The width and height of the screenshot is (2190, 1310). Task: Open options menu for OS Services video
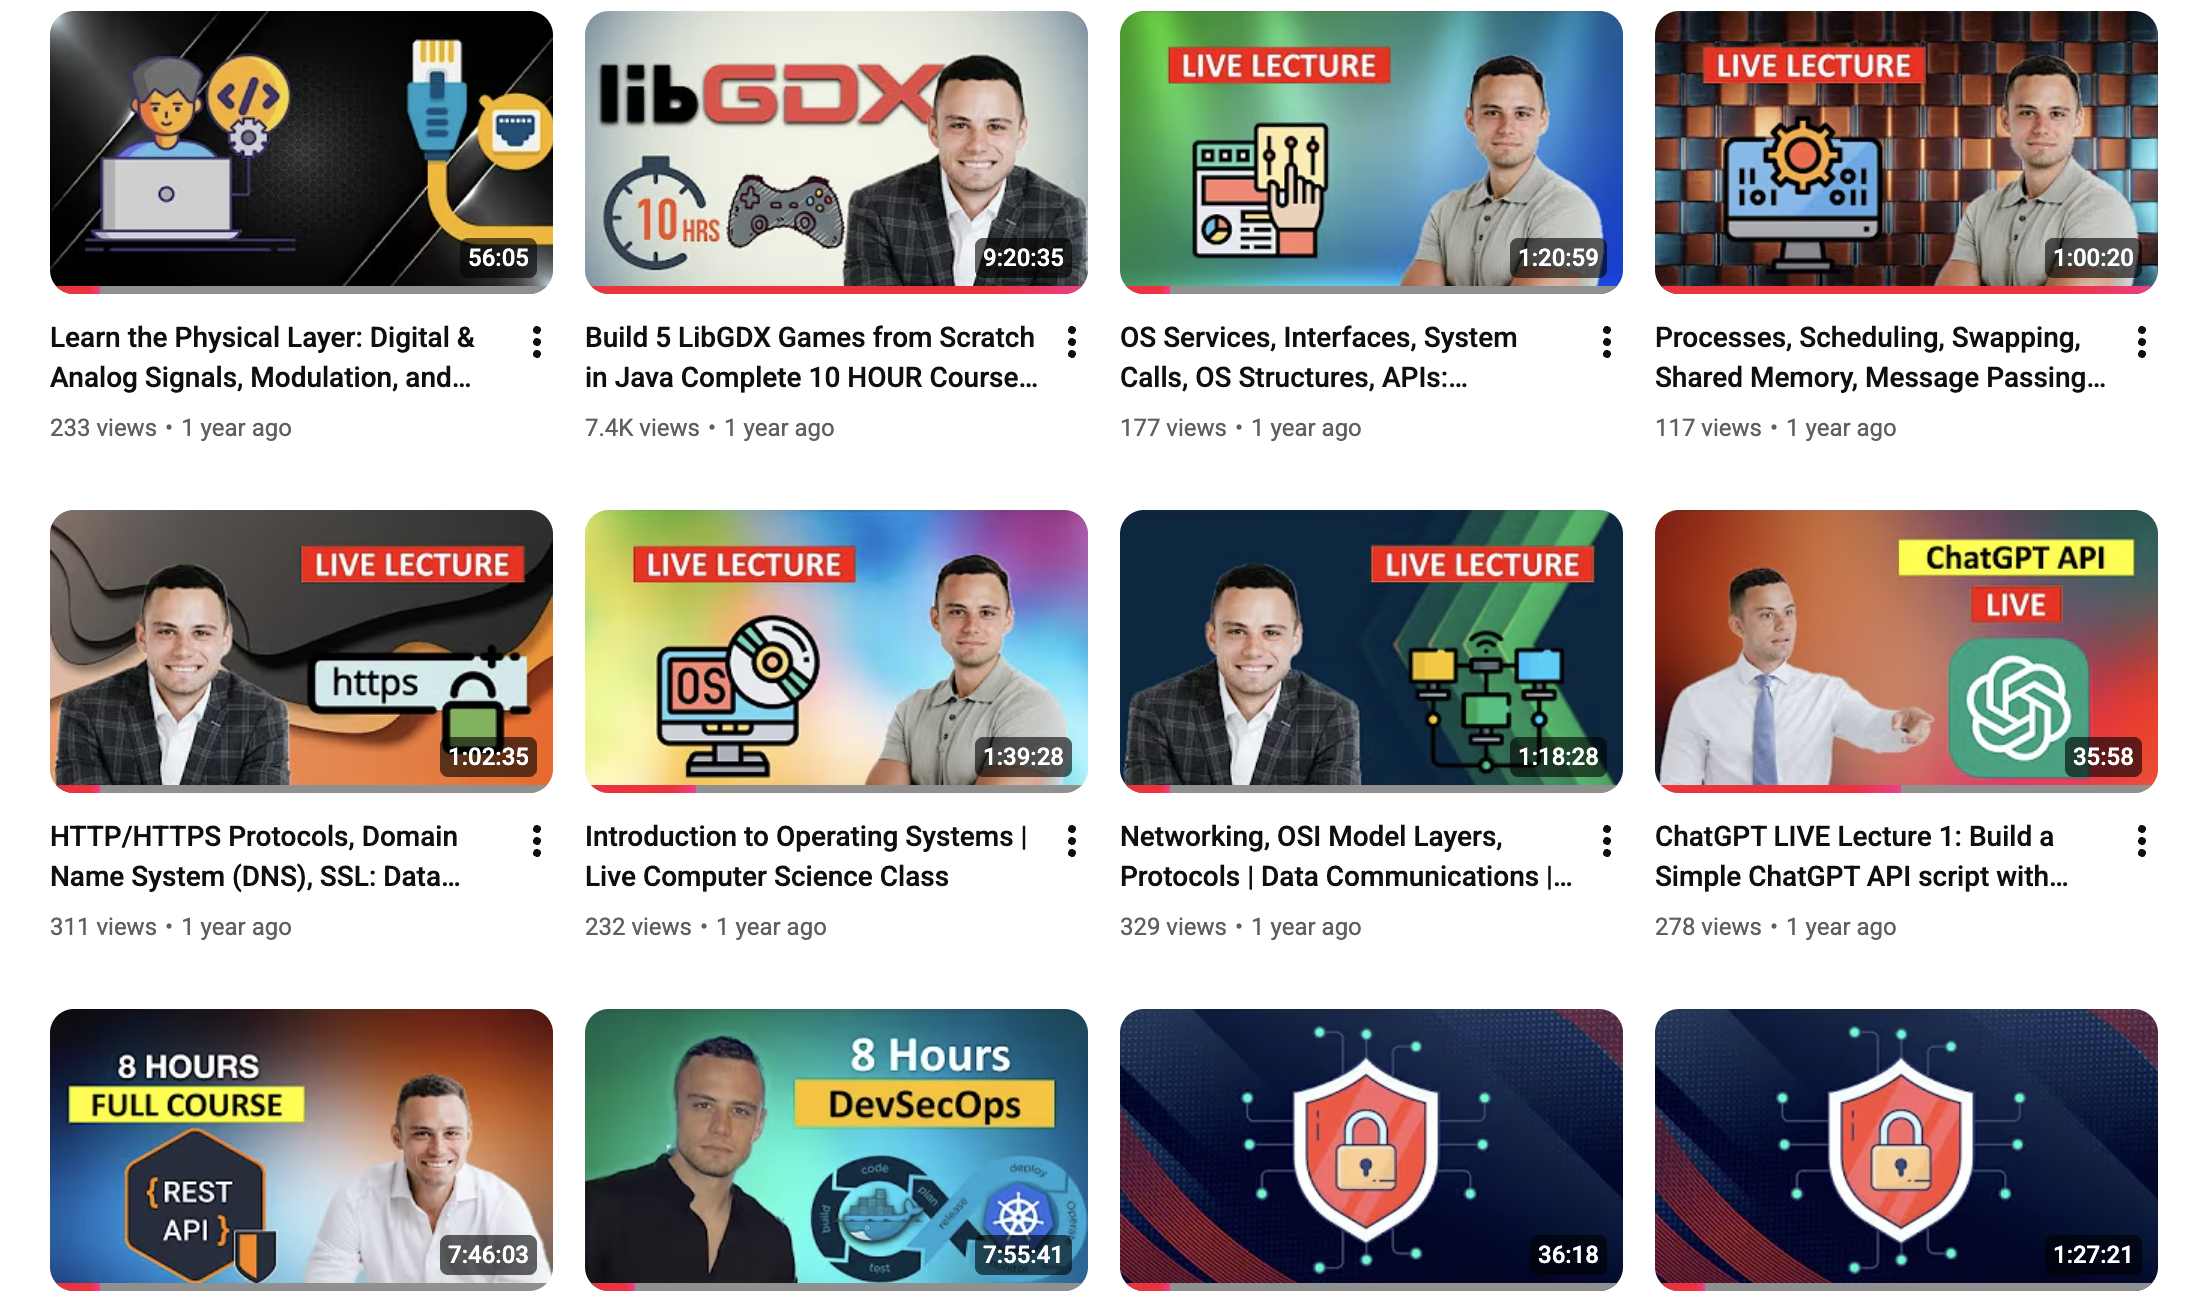coord(1607,342)
